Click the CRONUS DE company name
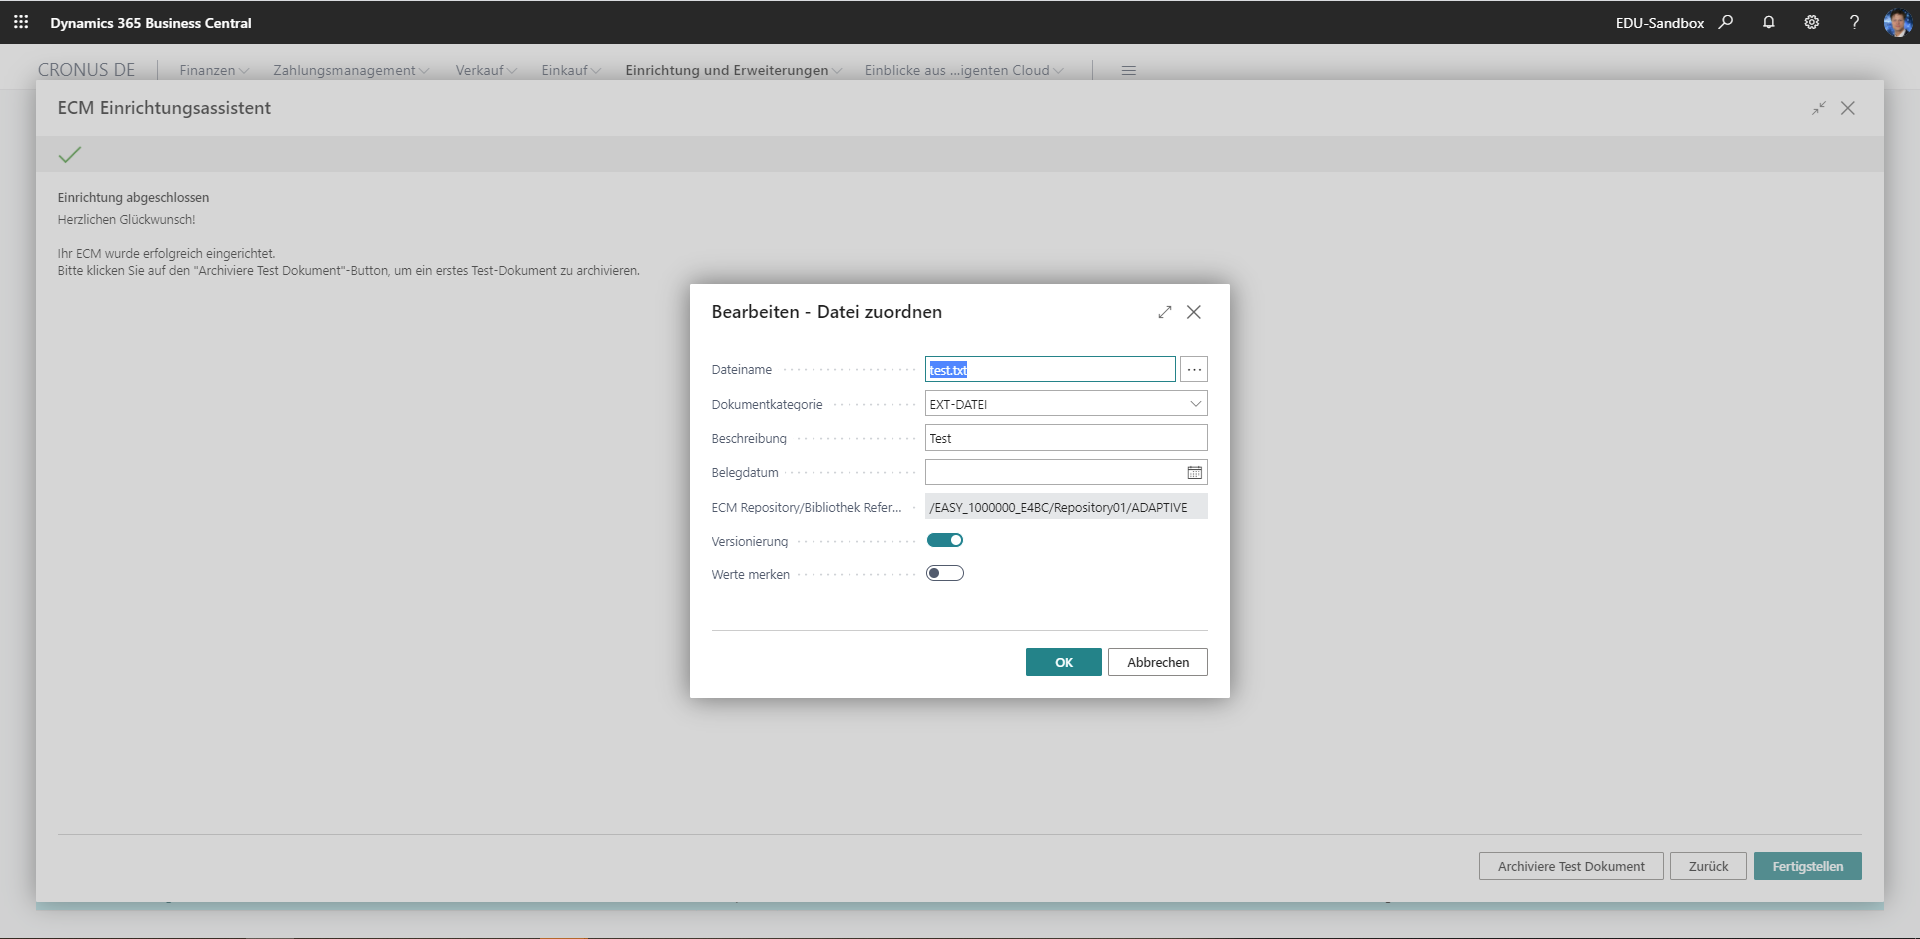1920x939 pixels. point(86,70)
